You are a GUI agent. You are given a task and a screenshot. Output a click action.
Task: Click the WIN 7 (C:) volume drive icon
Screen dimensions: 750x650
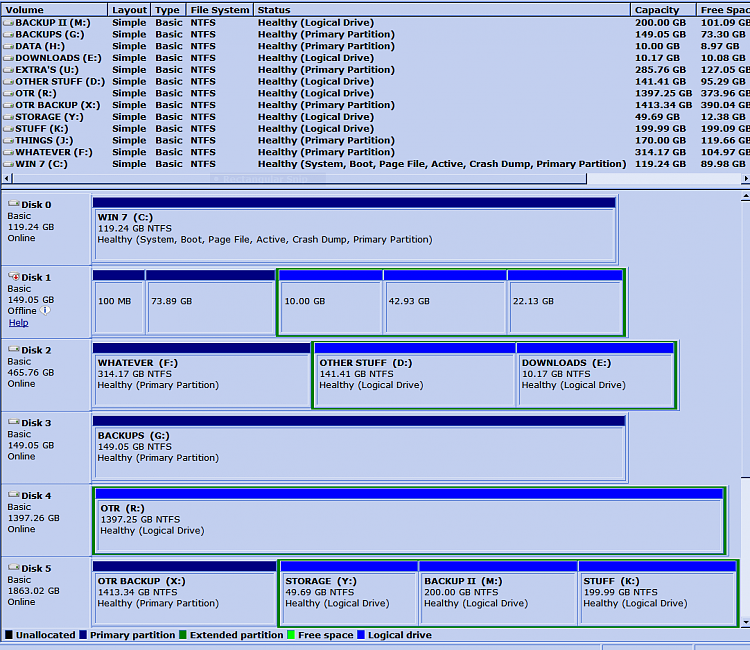(8, 164)
